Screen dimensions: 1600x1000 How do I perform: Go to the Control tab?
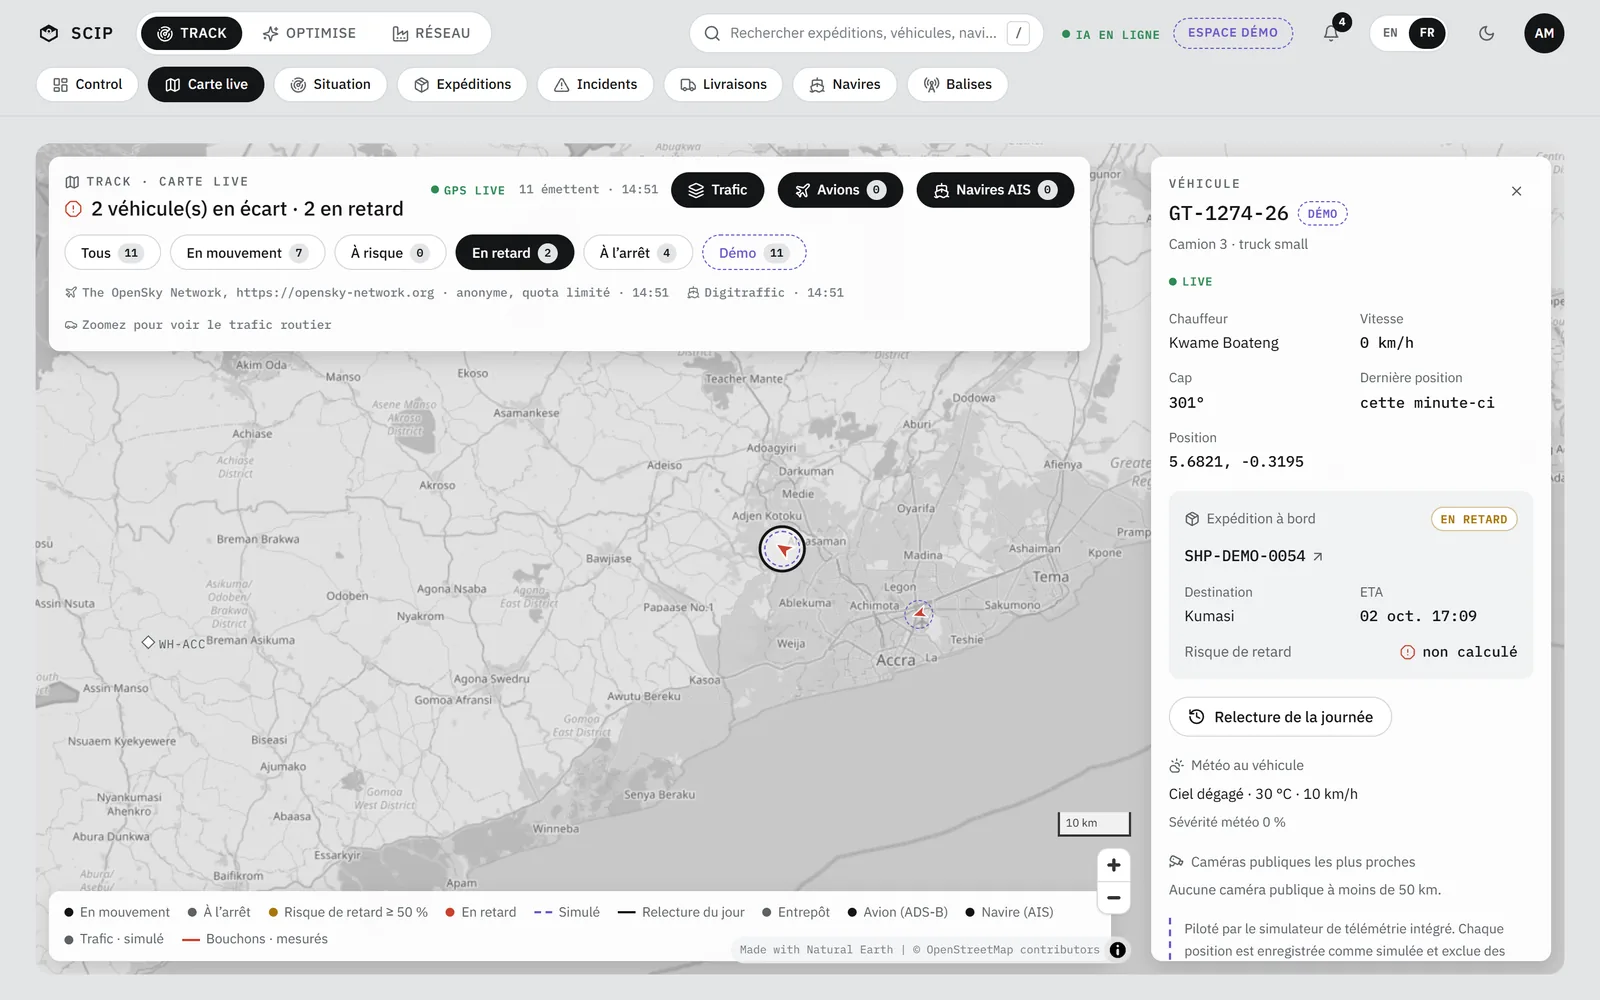pos(87,84)
